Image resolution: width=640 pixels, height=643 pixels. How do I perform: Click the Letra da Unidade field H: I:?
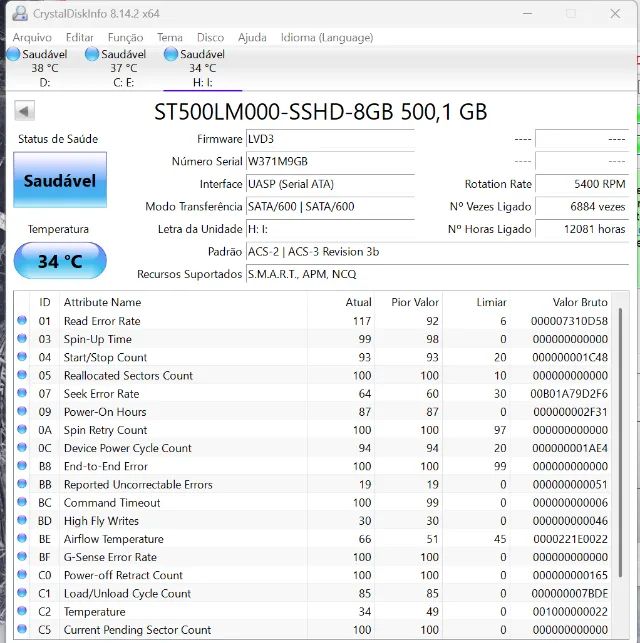coord(330,229)
